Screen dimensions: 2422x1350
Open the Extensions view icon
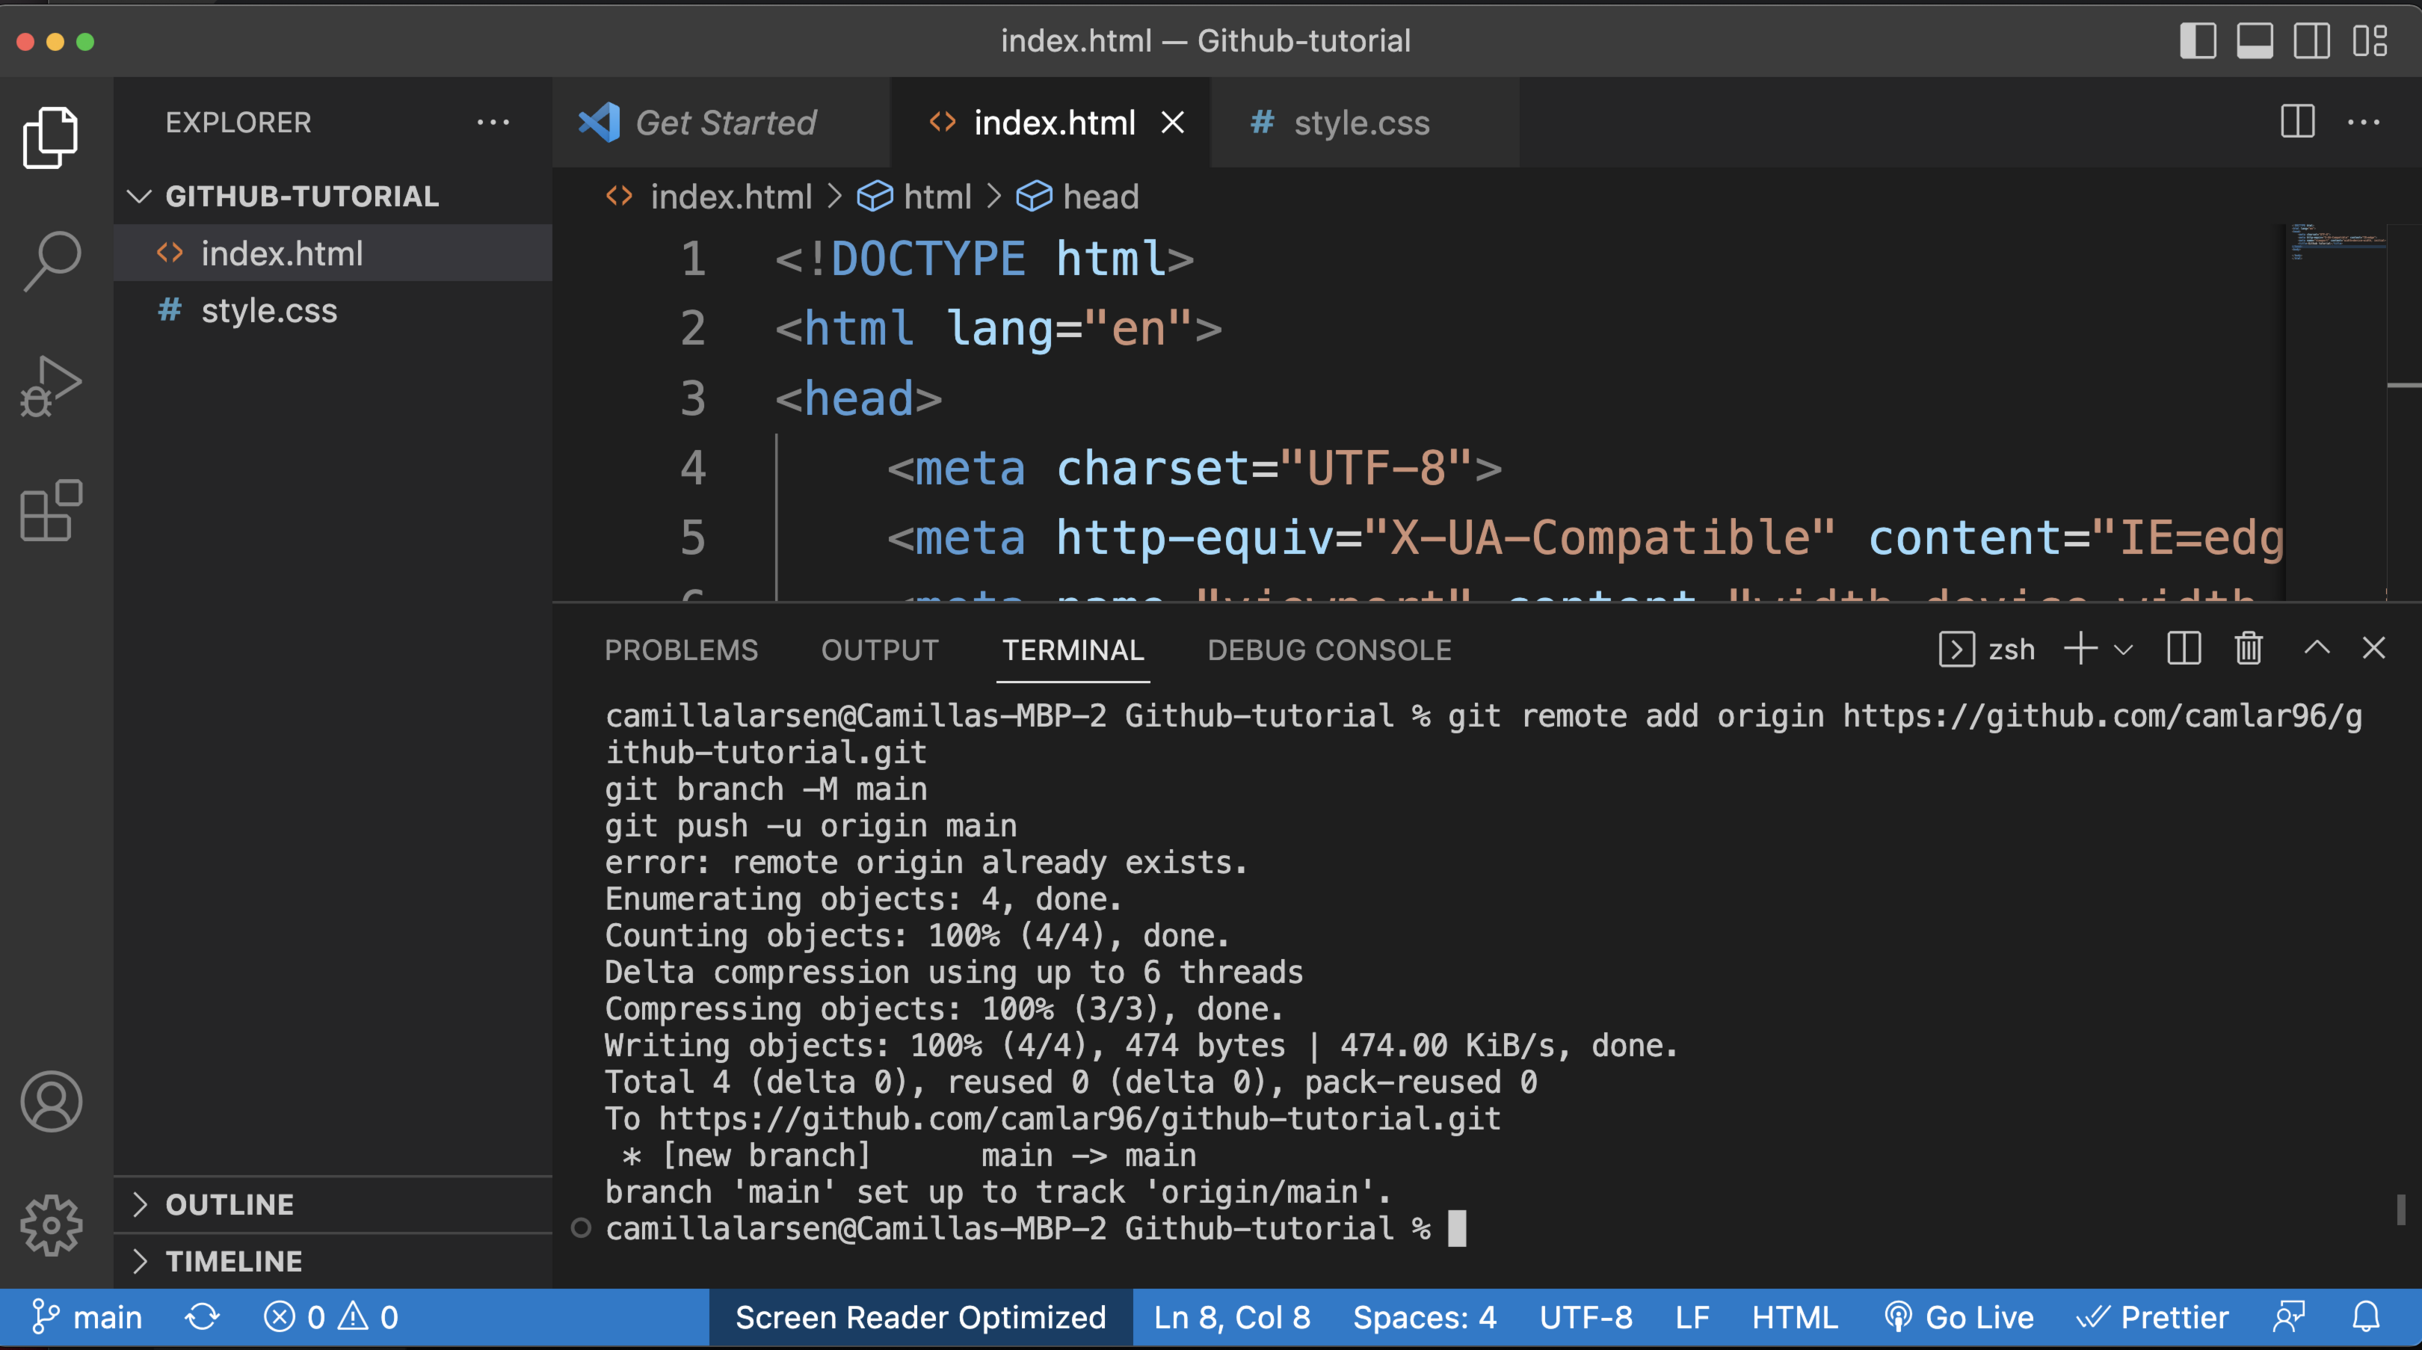pyautogui.click(x=50, y=511)
